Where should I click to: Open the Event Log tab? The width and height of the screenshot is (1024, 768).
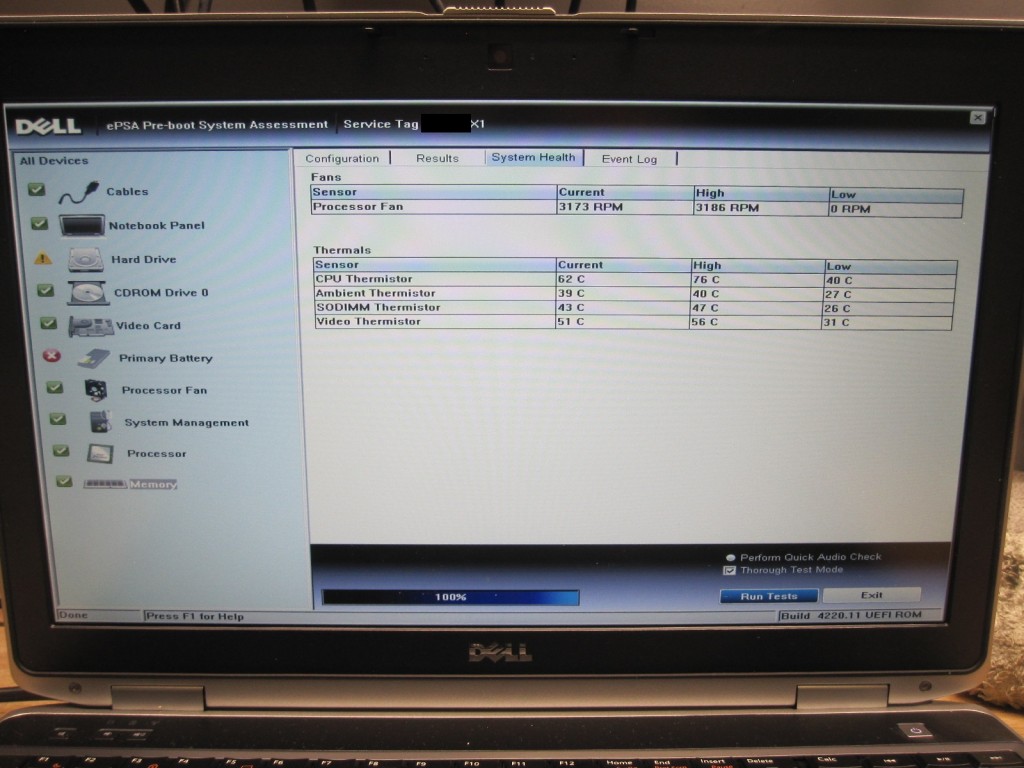coord(630,159)
